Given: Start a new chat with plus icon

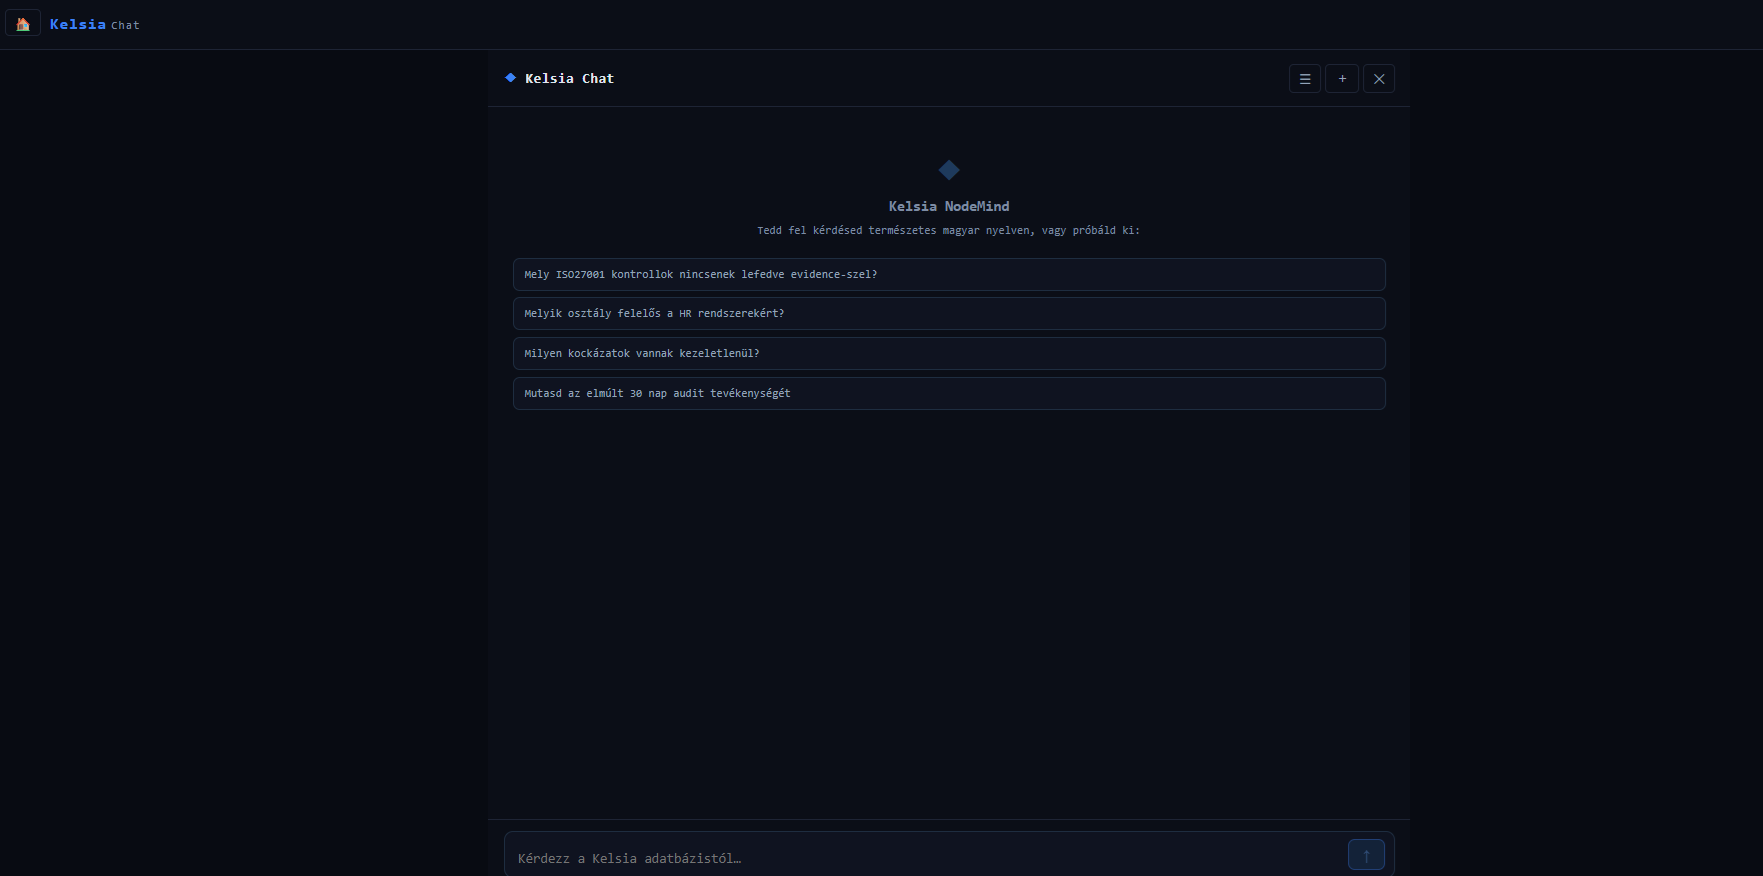Looking at the screenshot, I should point(1342,79).
